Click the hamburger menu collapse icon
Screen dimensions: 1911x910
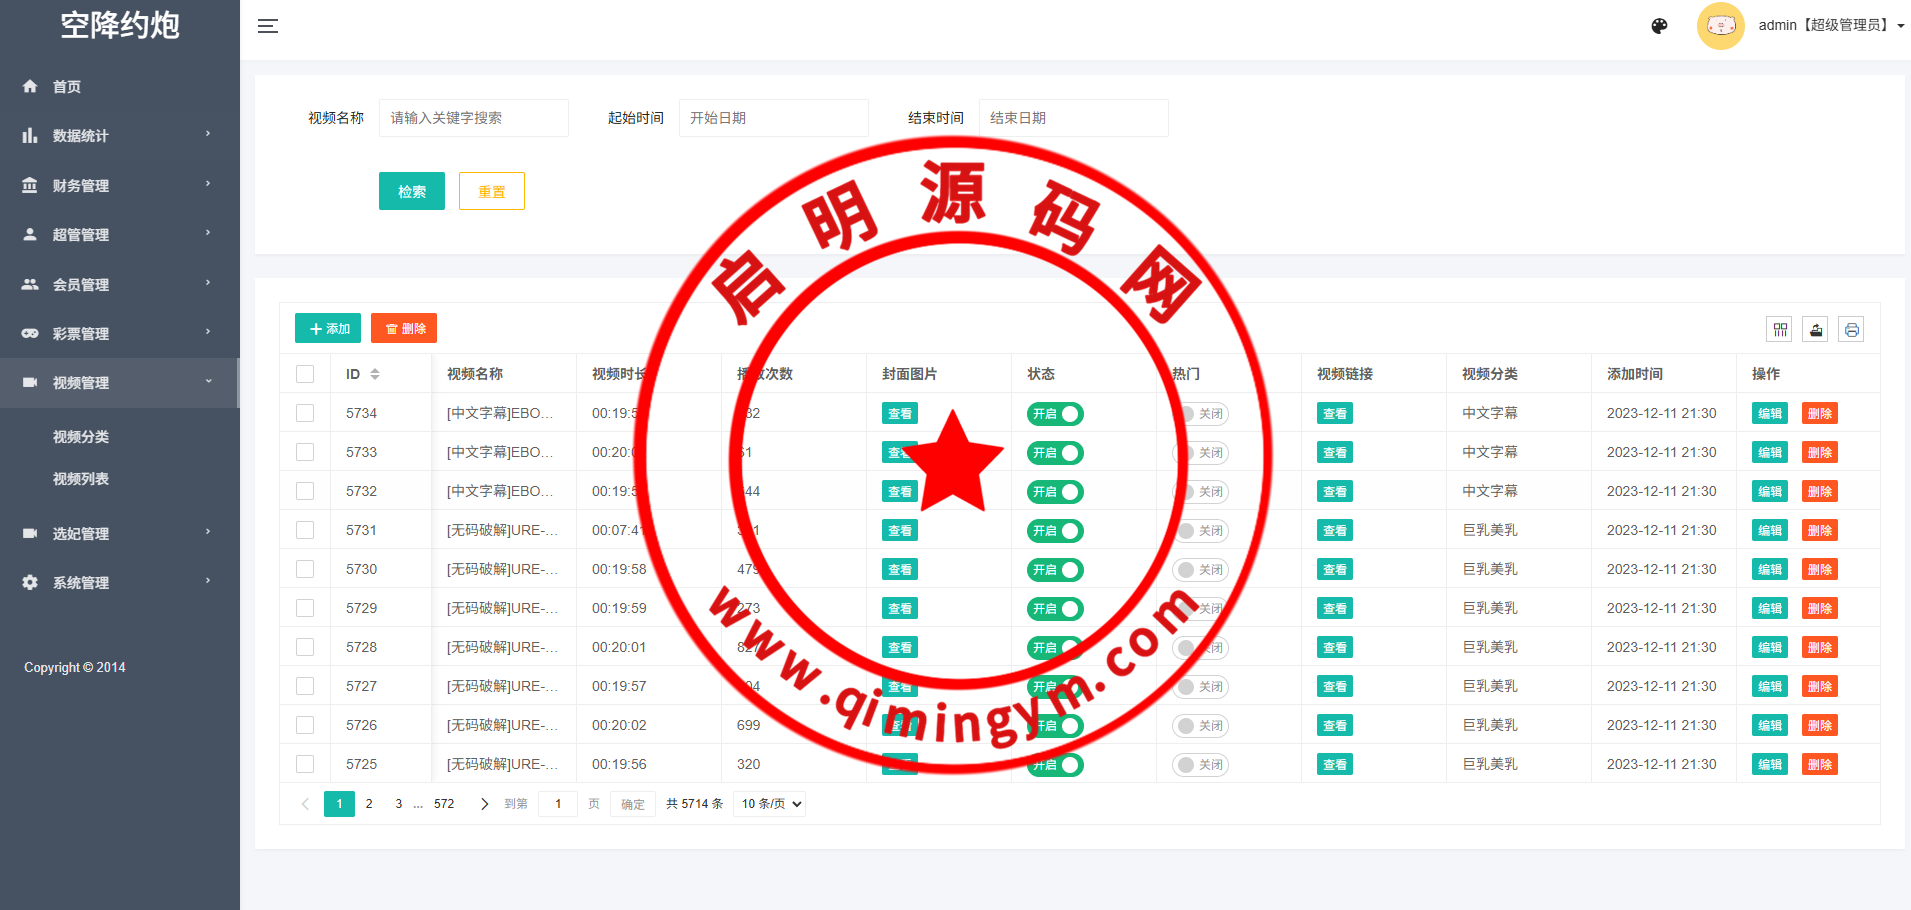pyautogui.click(x=267, y=26)
